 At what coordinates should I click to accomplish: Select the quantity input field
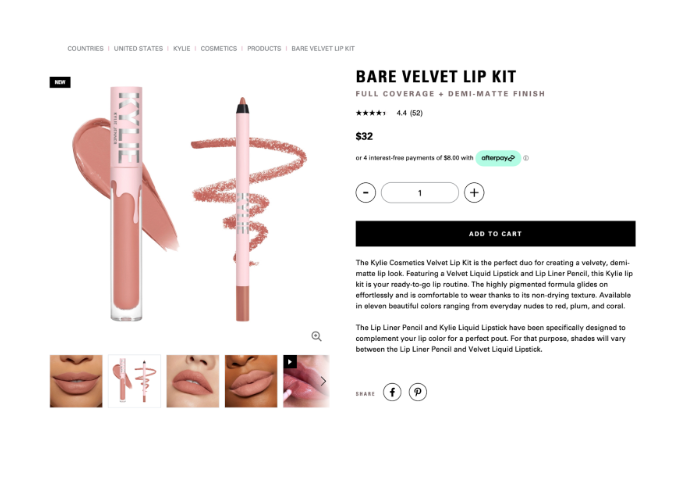(x=420, y=193)
